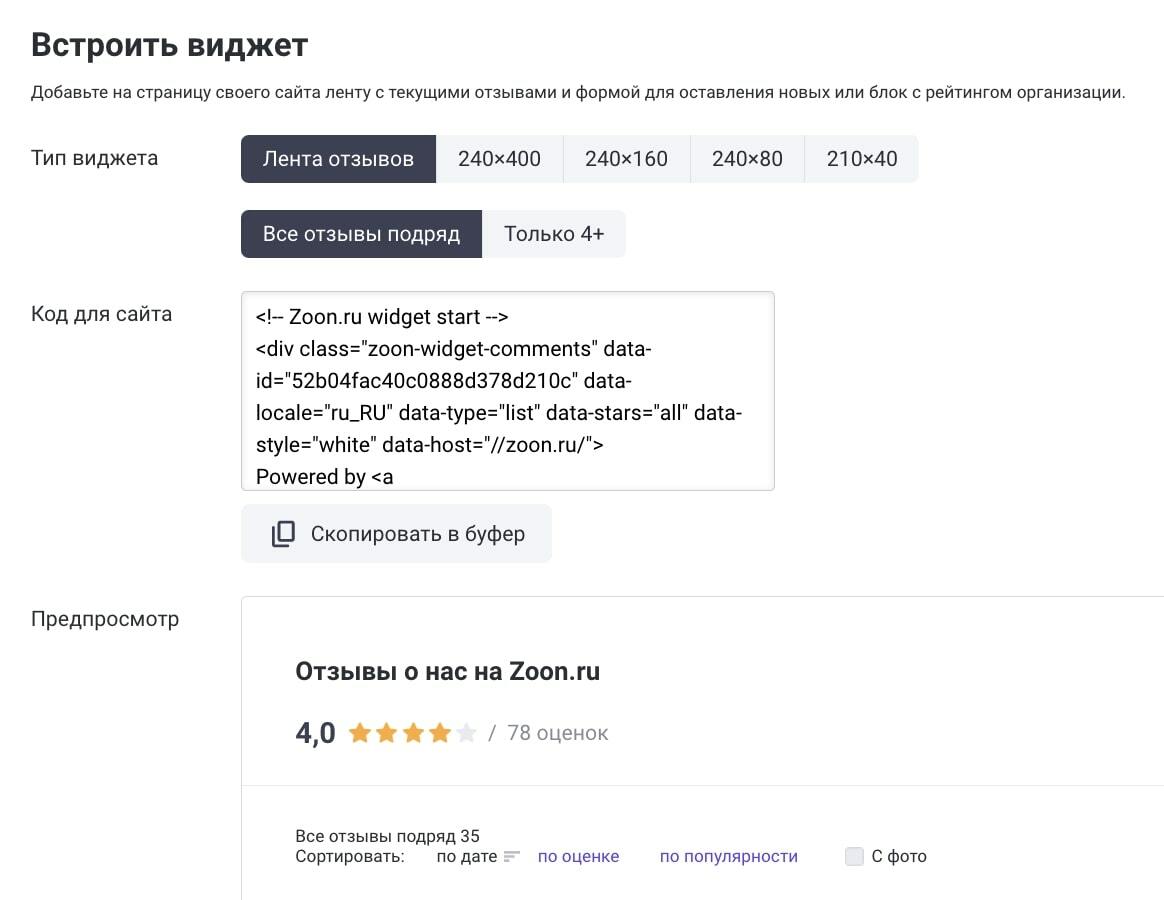Click the 78 оценок ratings count
The image size is (1164, 900).
point(557,734)
